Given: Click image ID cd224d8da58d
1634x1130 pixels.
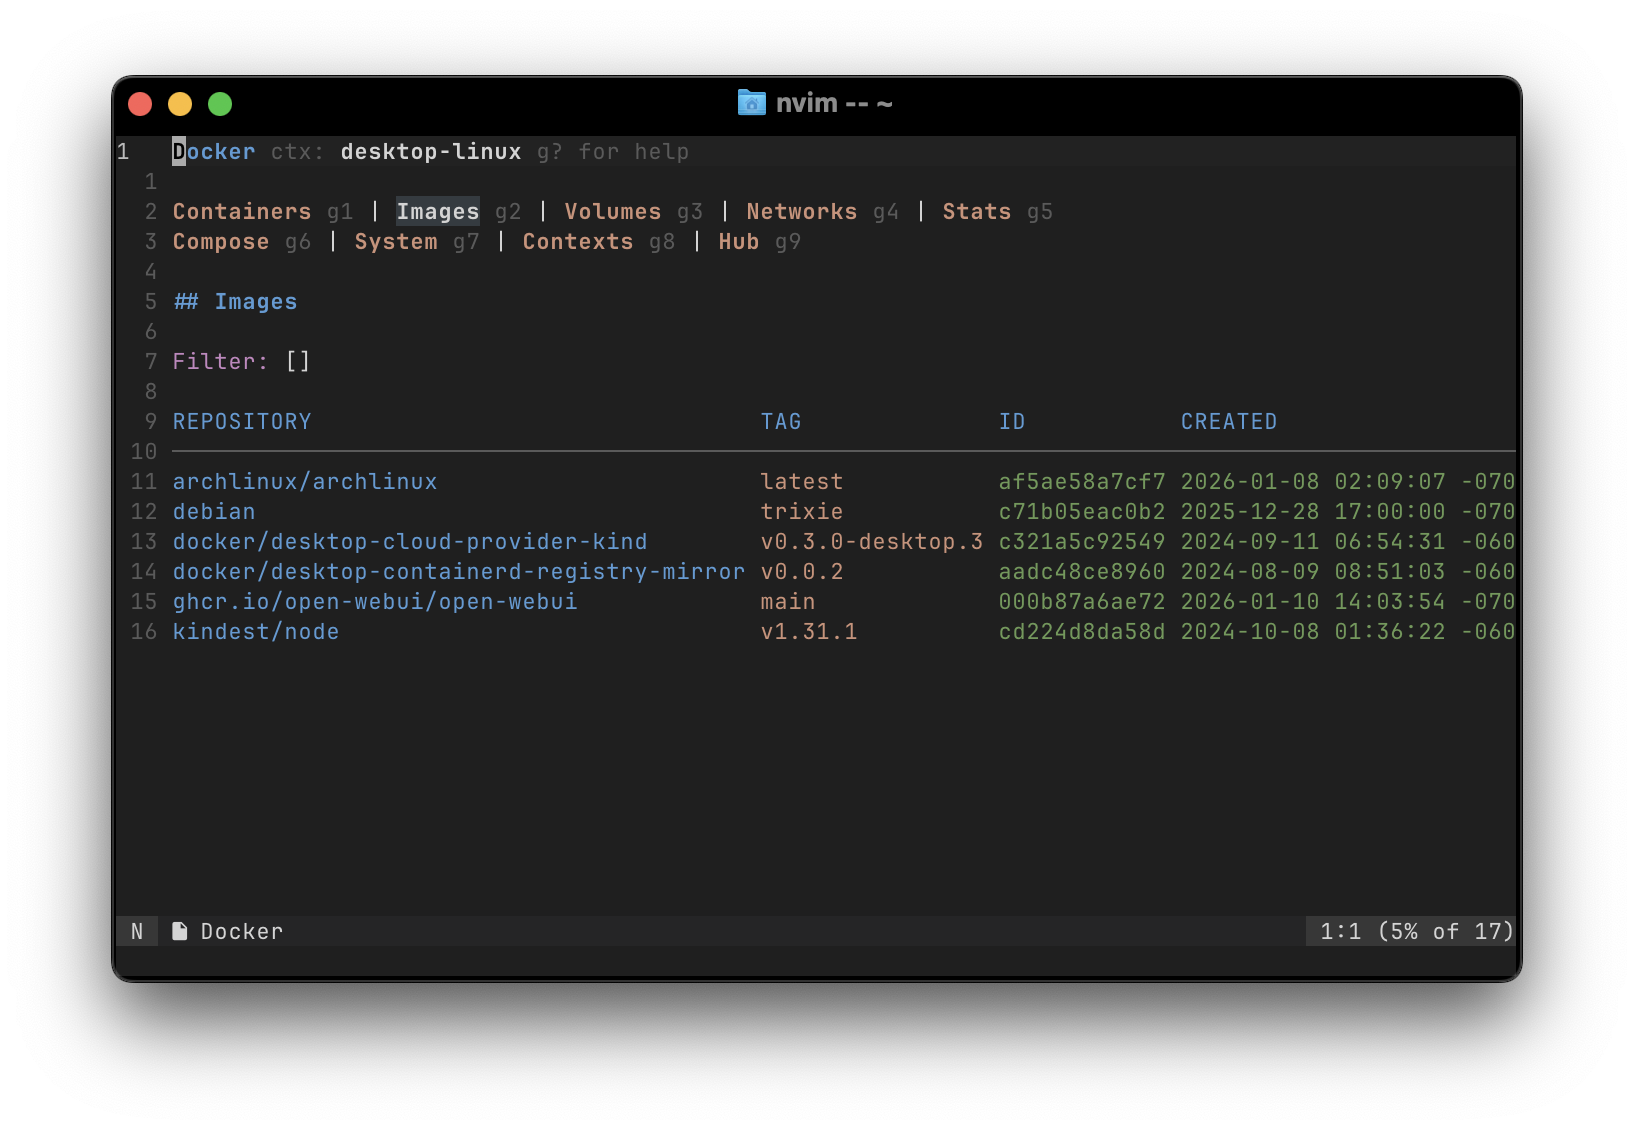Looking at the screenshot, I should 1082,632.
